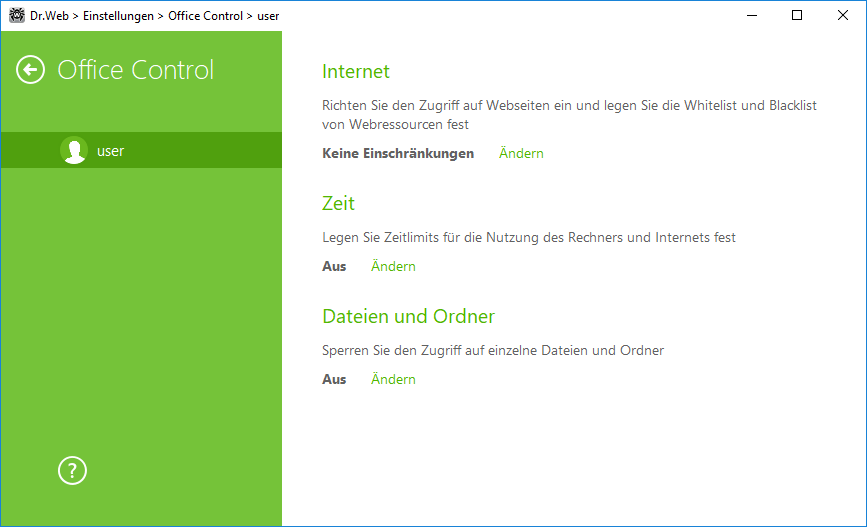Click Ändern under Dateien und Ordner
Viewport: 867px width, 527px height.
393,379
